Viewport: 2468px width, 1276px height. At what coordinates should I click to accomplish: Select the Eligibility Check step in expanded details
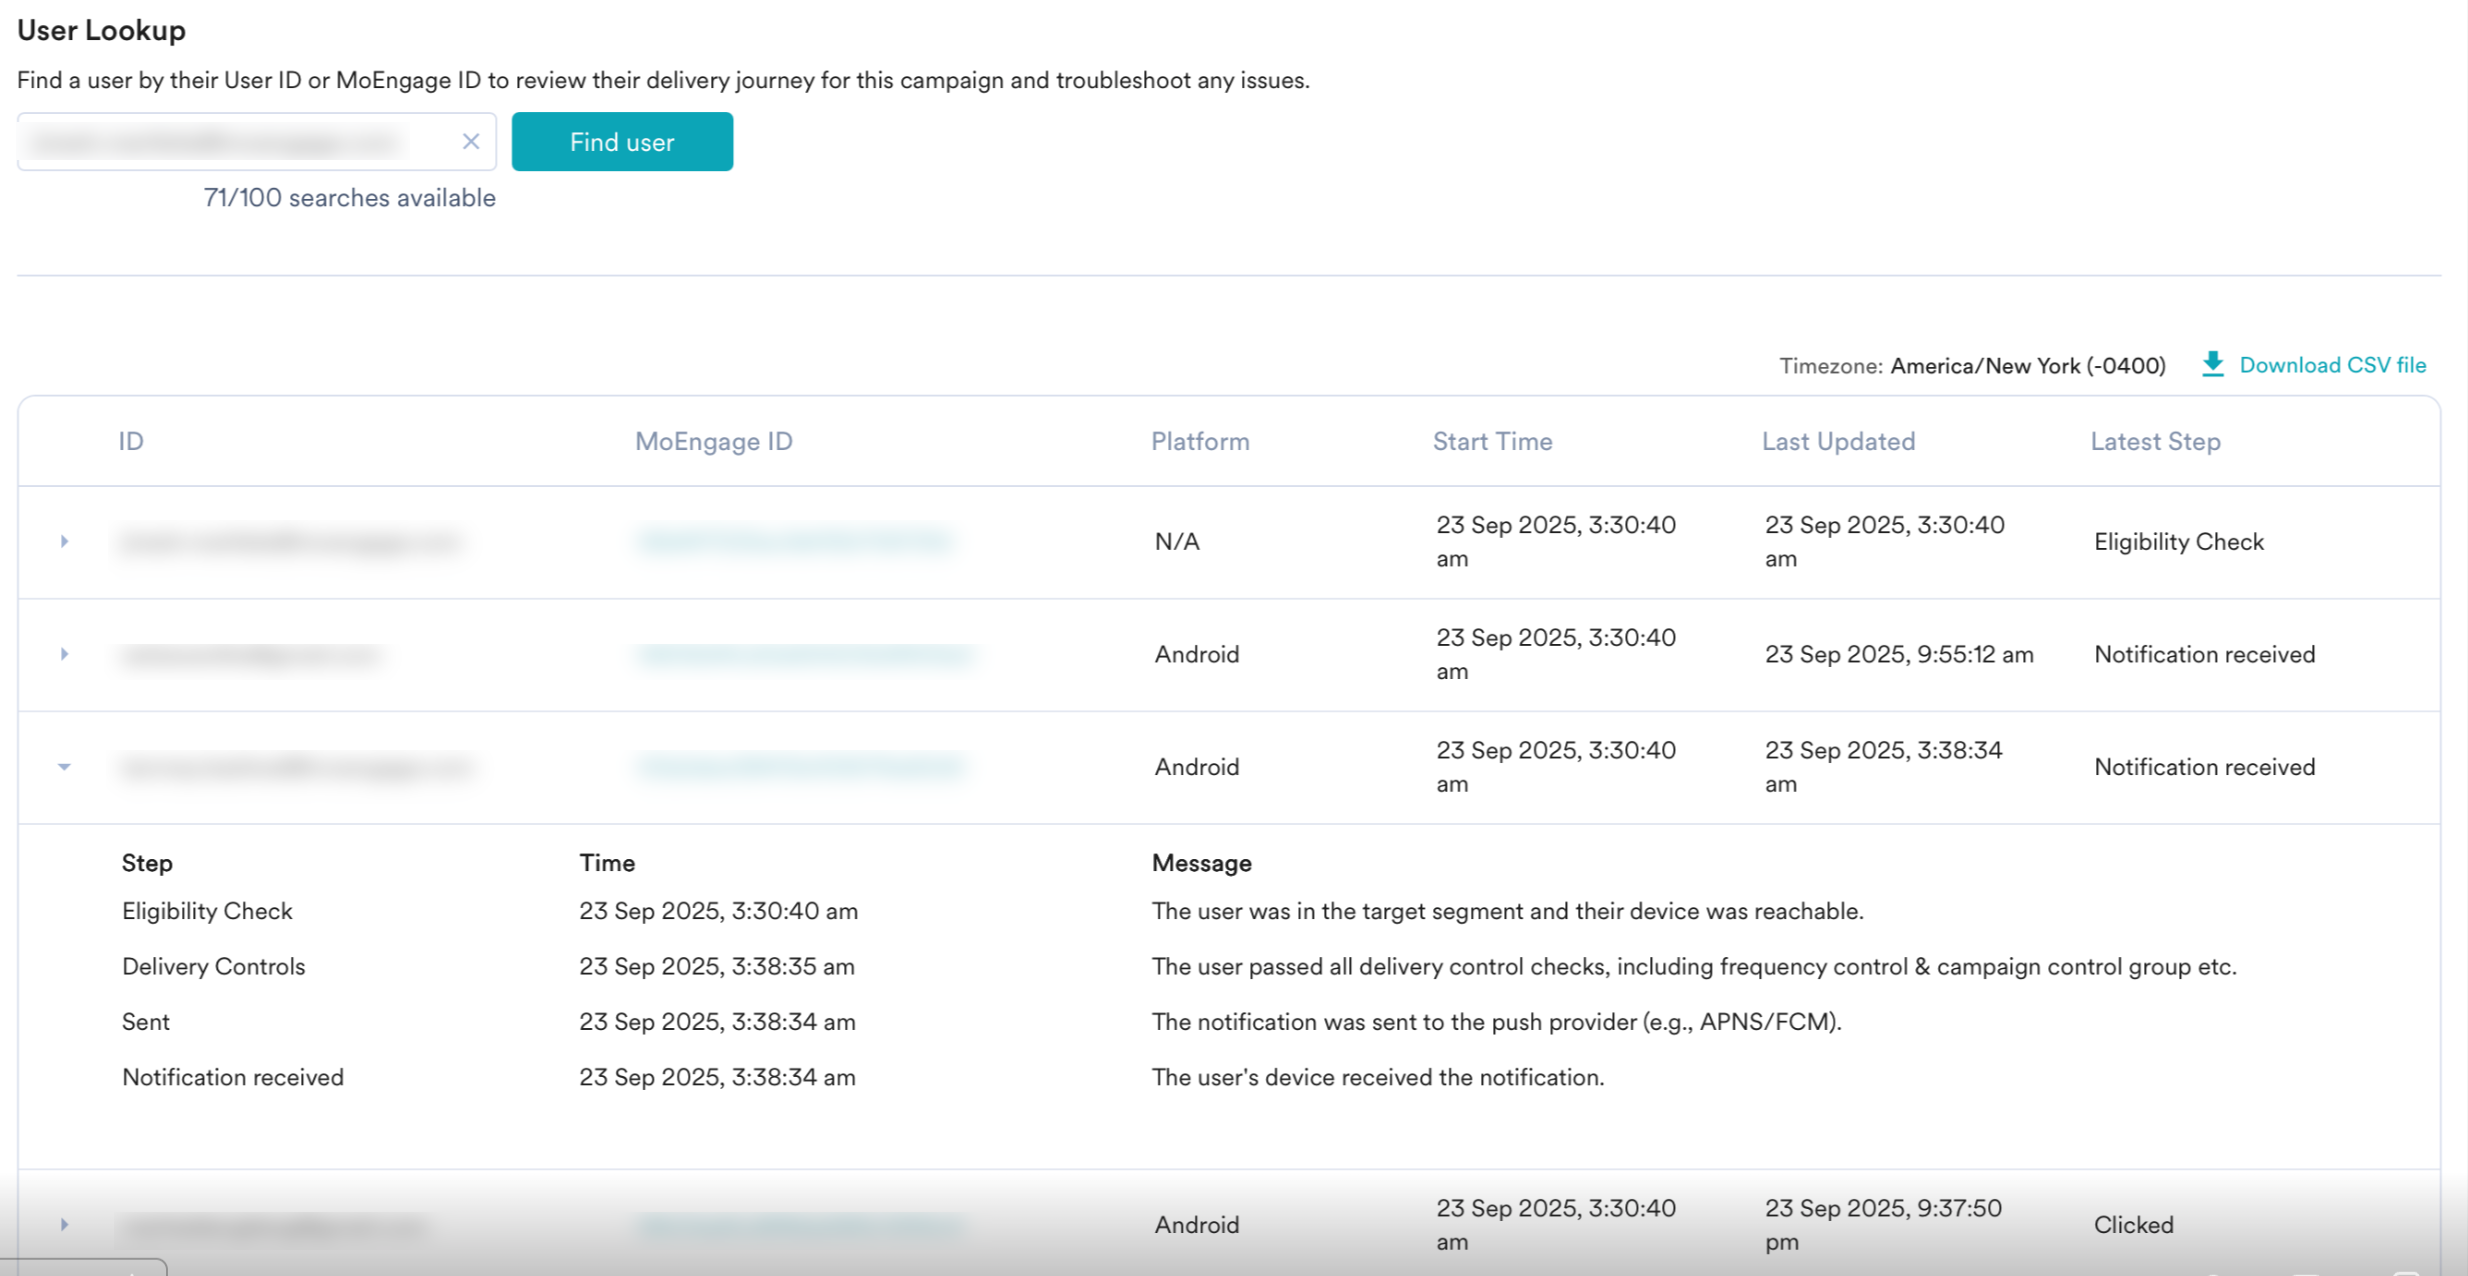point(207,911)
